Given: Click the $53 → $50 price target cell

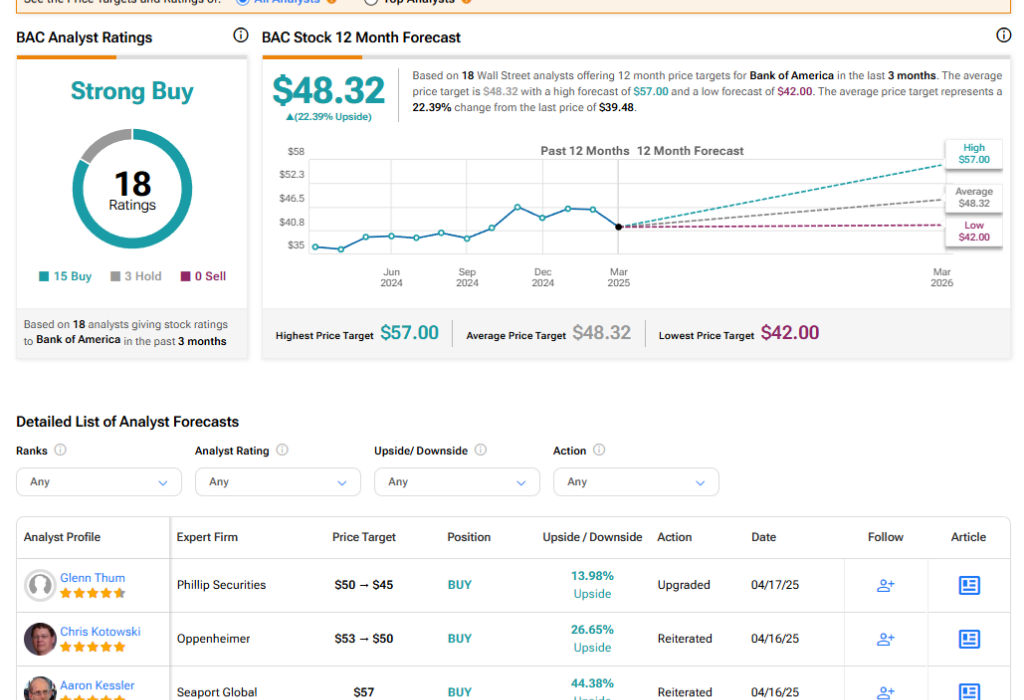Looking at the screenshot, I should click(x=364, y=639).
